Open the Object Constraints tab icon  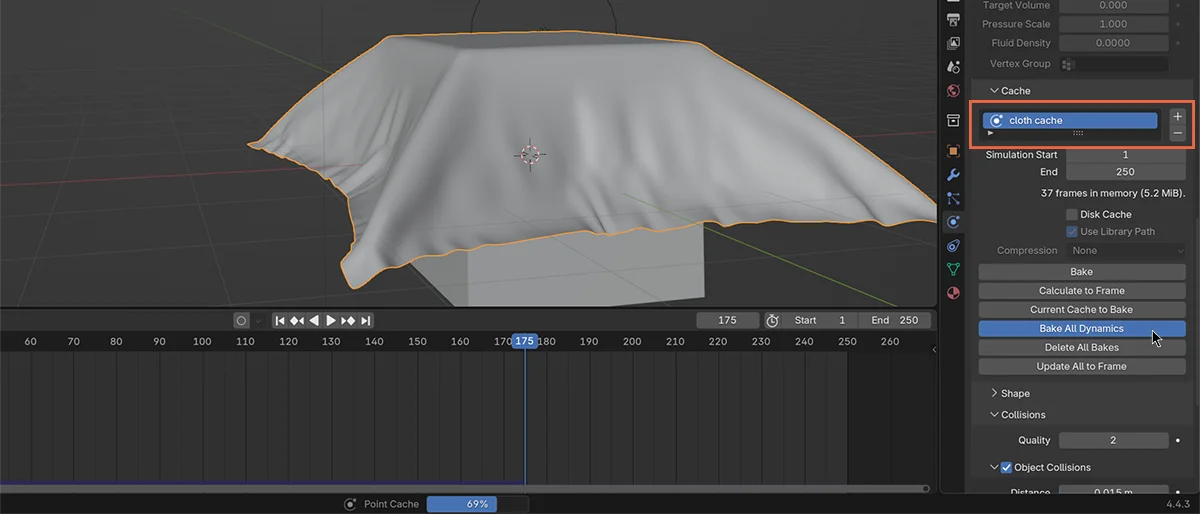tap(953, 245)
